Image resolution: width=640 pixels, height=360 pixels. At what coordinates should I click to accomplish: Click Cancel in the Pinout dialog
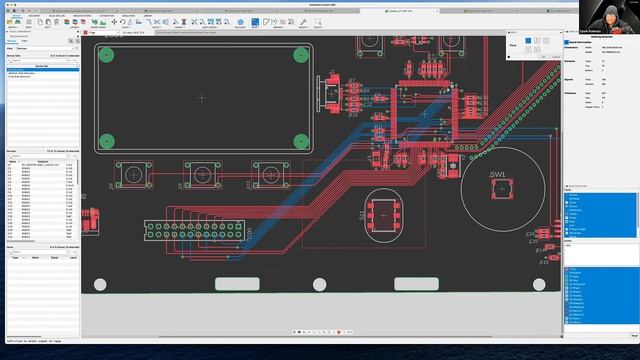556,57
